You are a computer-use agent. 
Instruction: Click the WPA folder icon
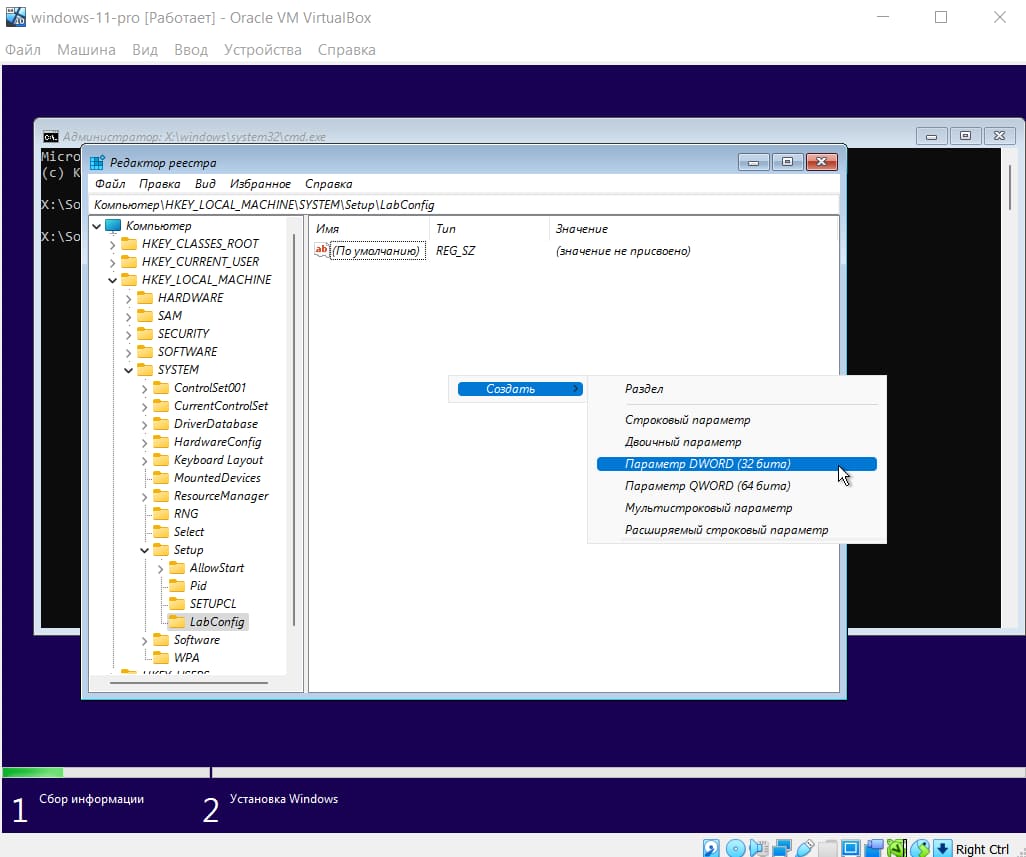point(161,657)
